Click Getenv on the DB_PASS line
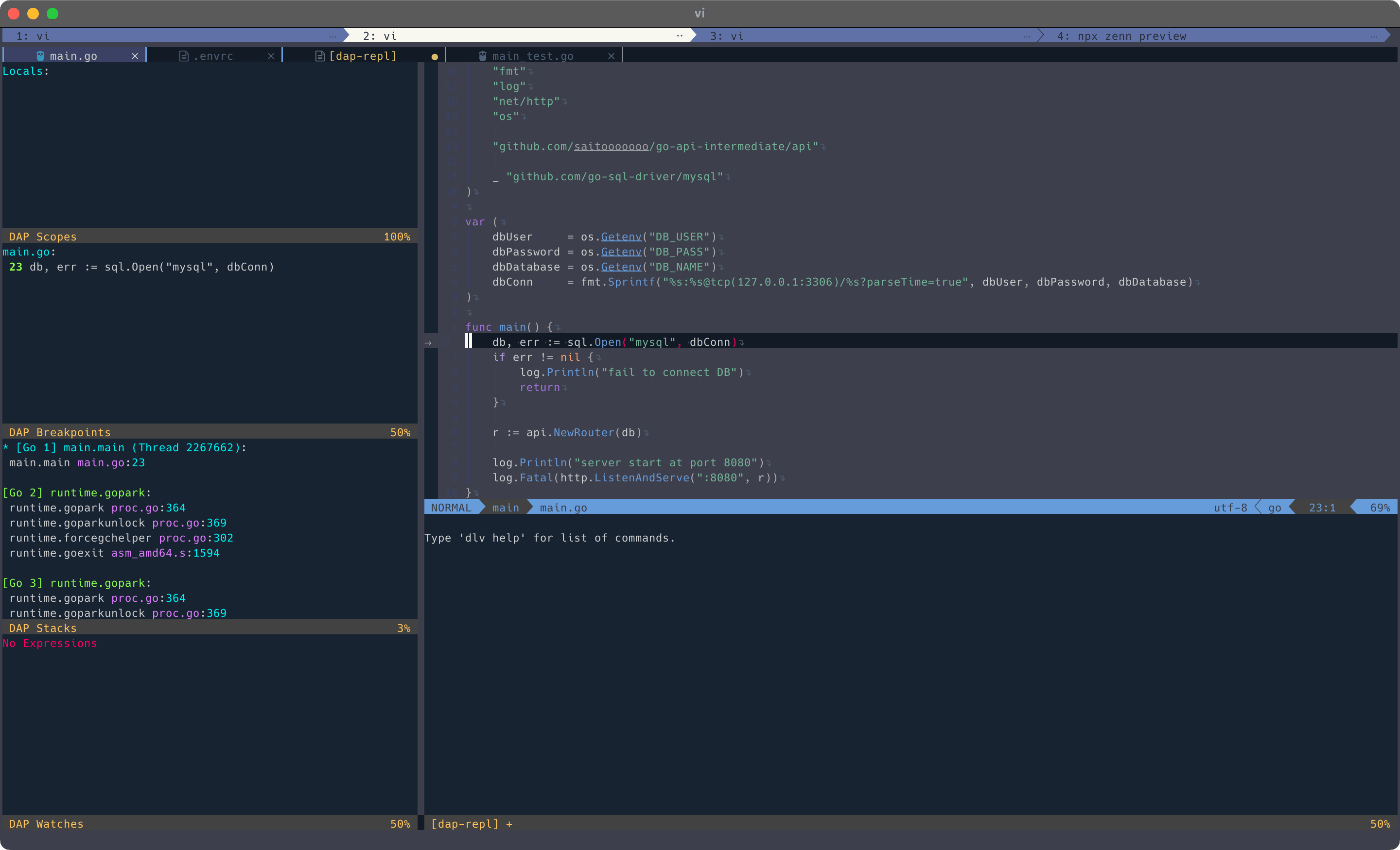 pyautogui.click(x=621, y=252)
